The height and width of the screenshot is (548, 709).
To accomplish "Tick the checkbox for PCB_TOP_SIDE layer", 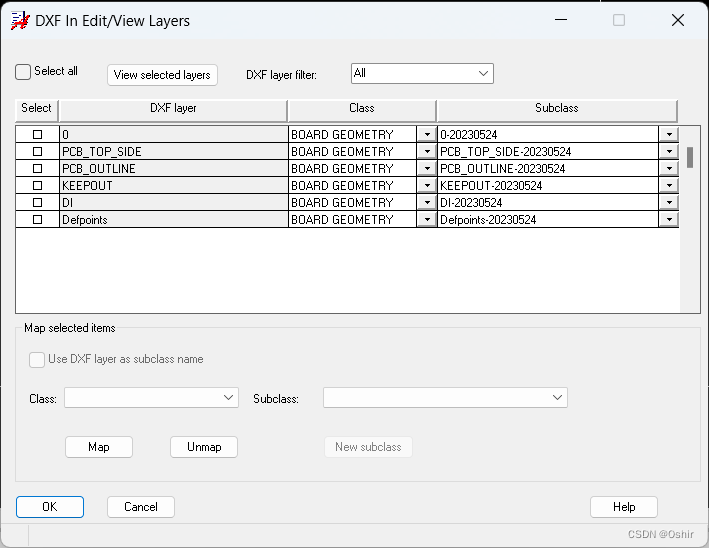I will (38, 152).
